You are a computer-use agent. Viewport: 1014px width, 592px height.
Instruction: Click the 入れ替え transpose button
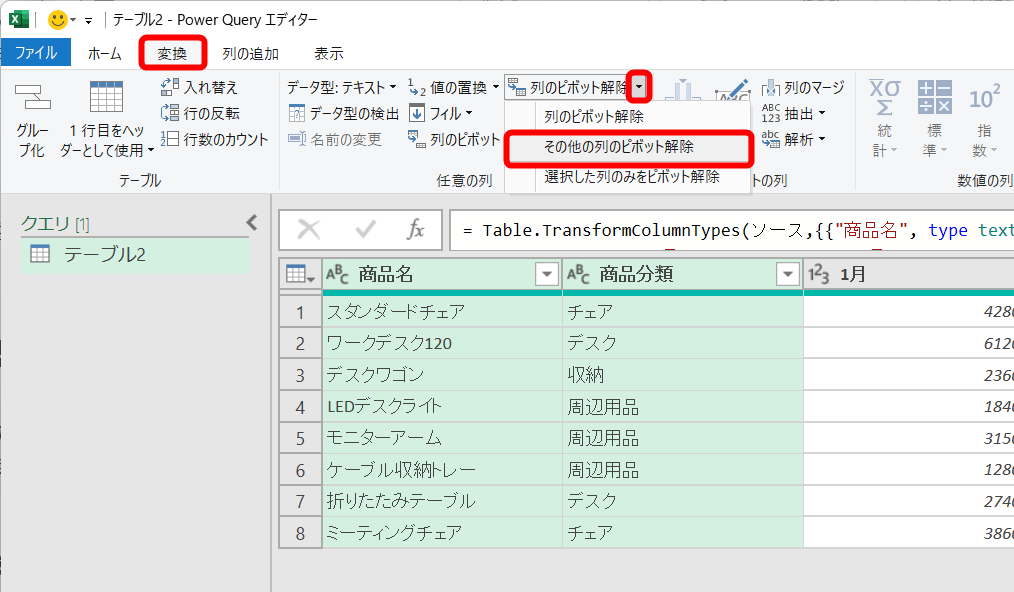tap(200, 87)
